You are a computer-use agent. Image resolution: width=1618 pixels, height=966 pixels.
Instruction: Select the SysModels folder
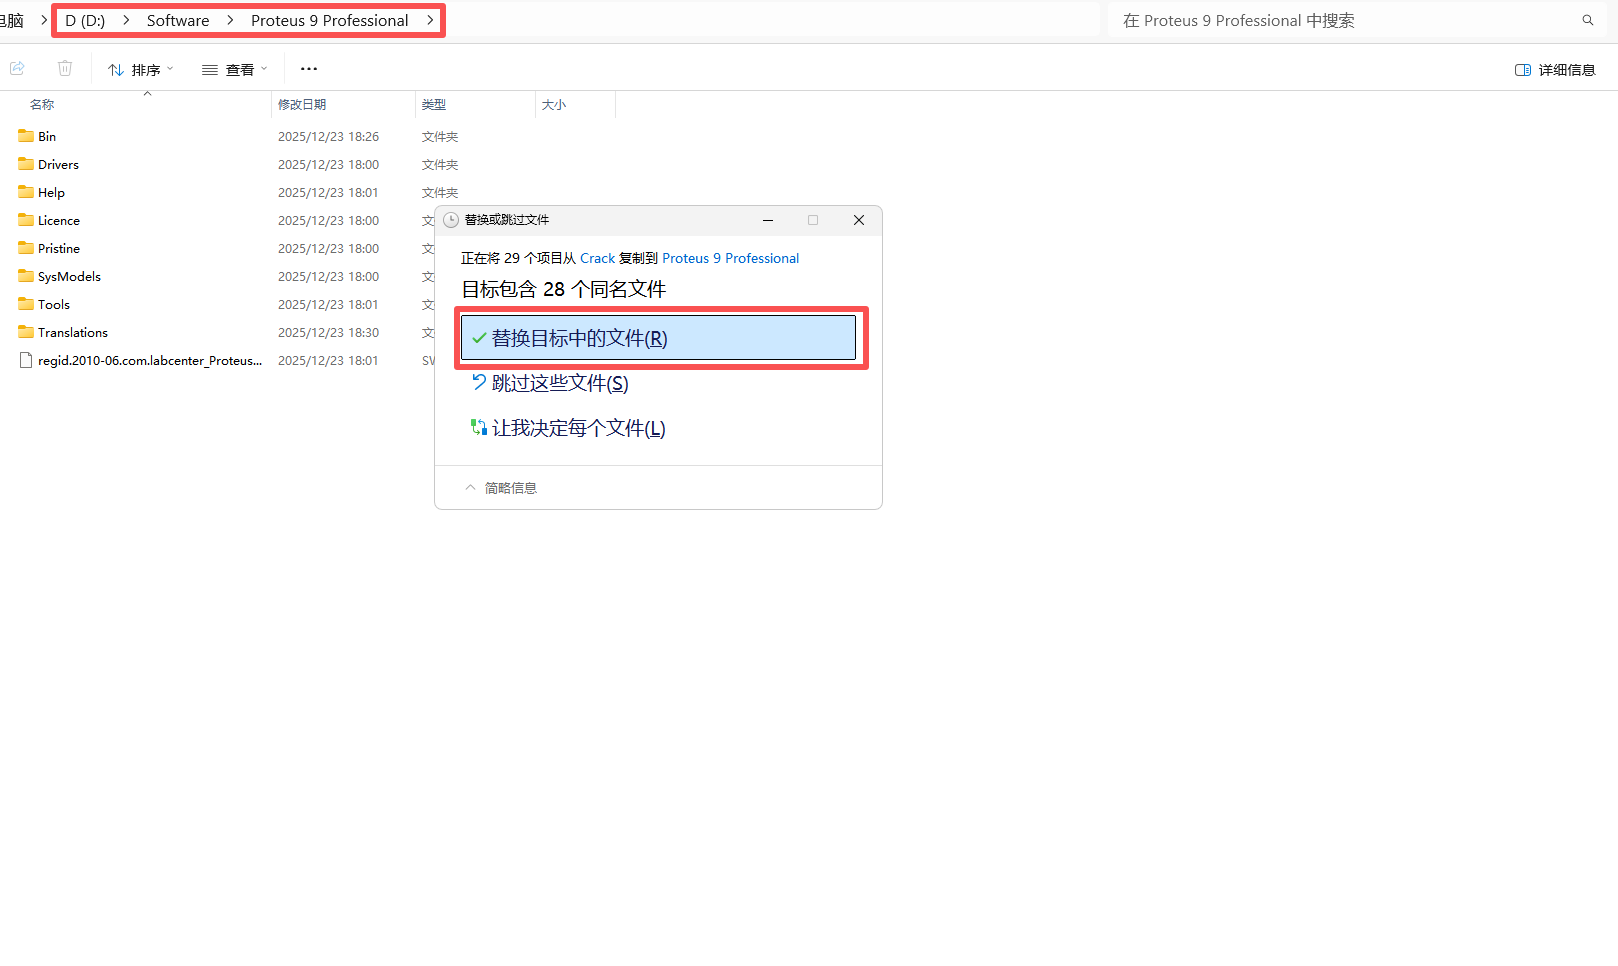tap(69, 276)
